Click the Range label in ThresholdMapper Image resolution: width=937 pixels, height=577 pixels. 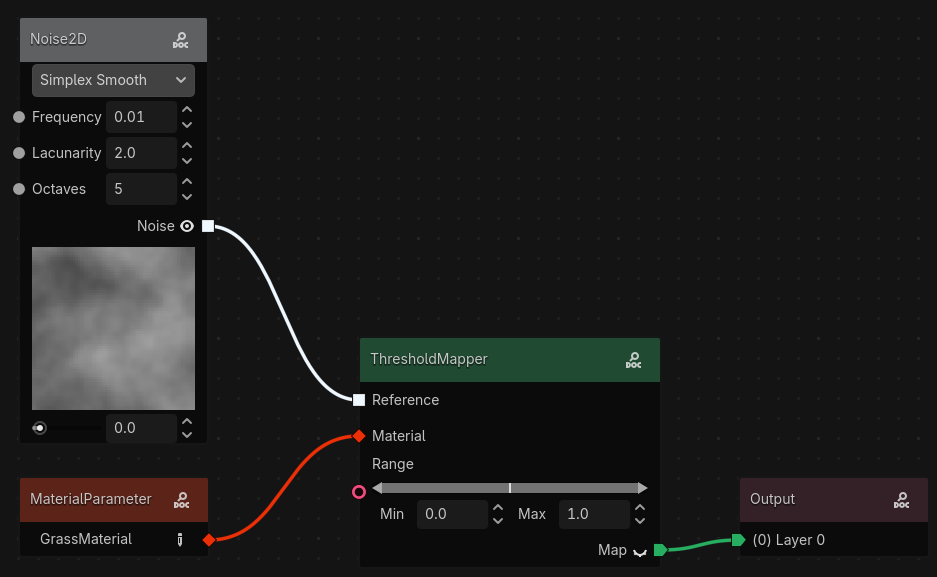tap(393, 464)
